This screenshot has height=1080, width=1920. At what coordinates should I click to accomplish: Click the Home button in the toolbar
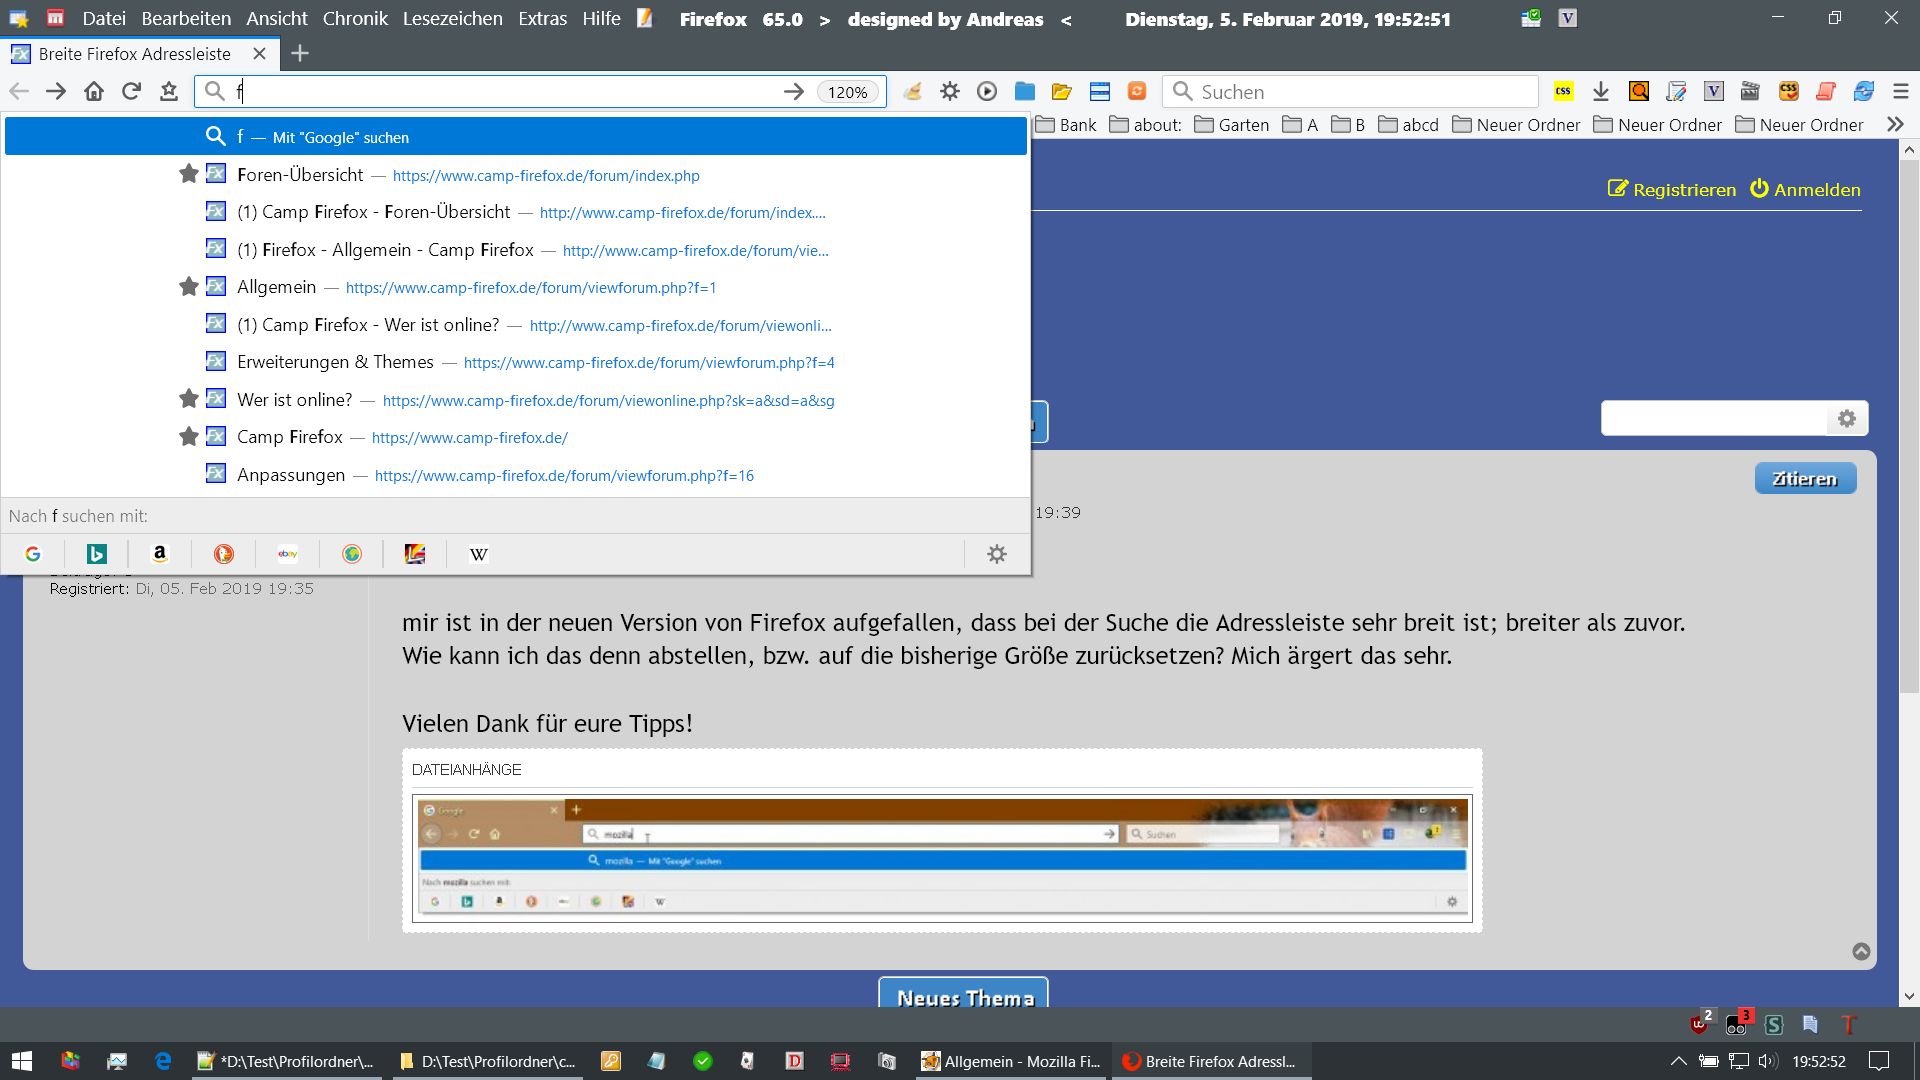pos(94,91)
